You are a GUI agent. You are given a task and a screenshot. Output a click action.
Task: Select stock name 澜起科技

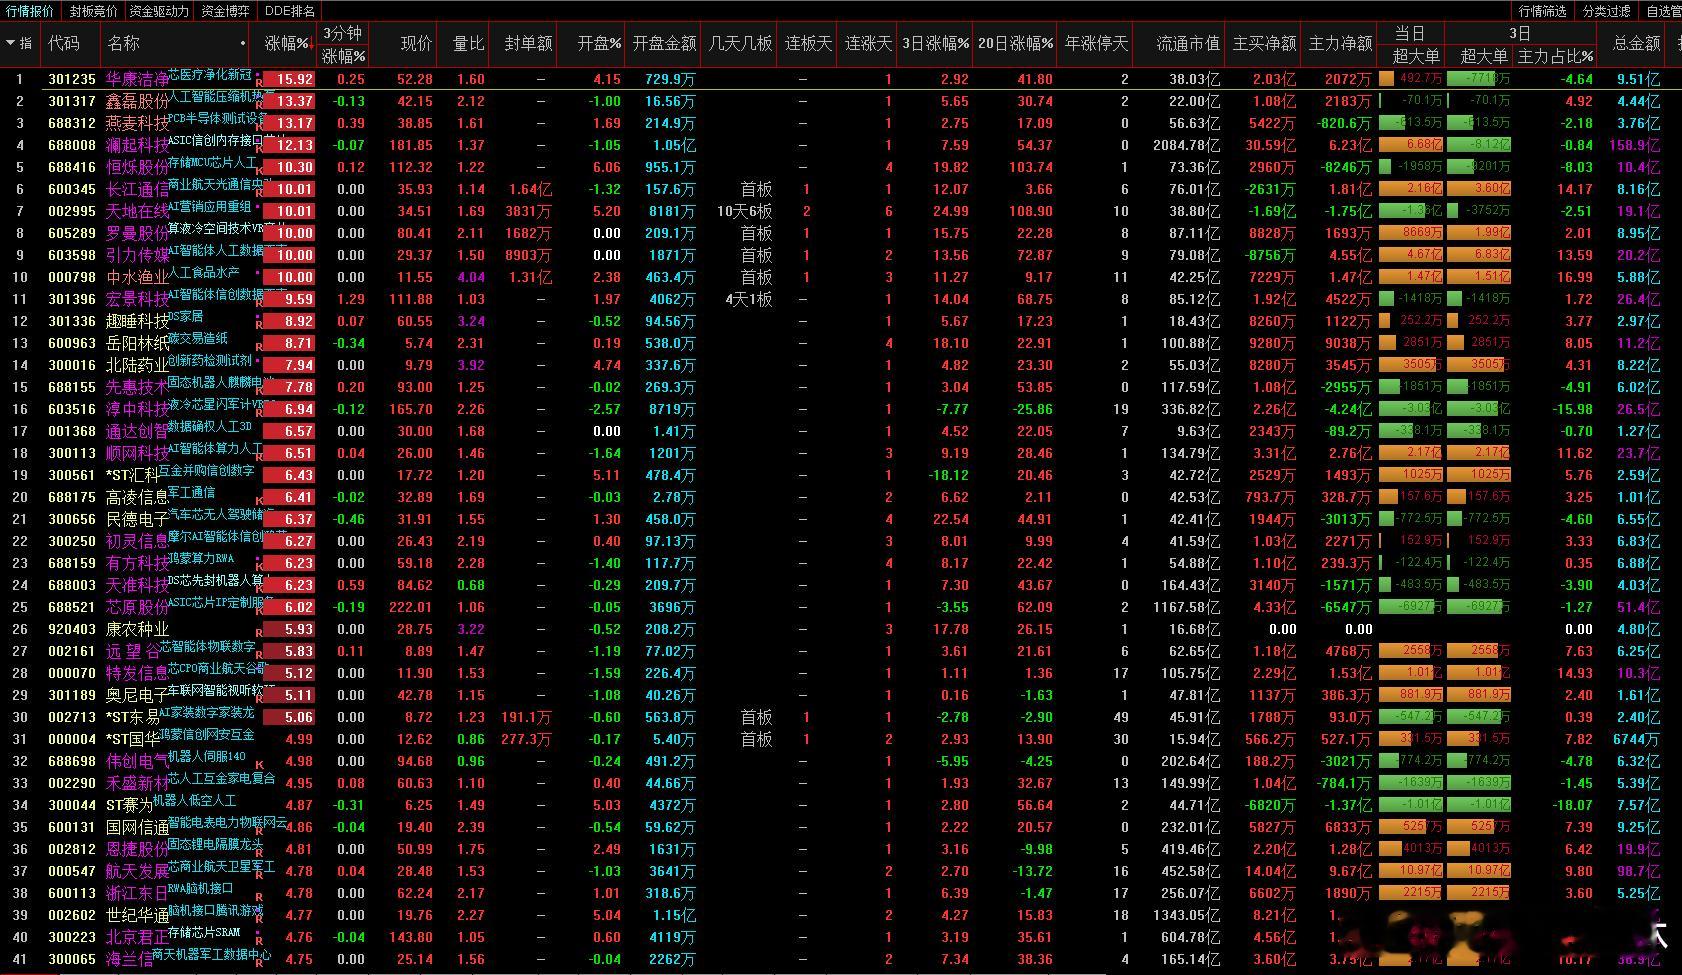pos(138,145)
